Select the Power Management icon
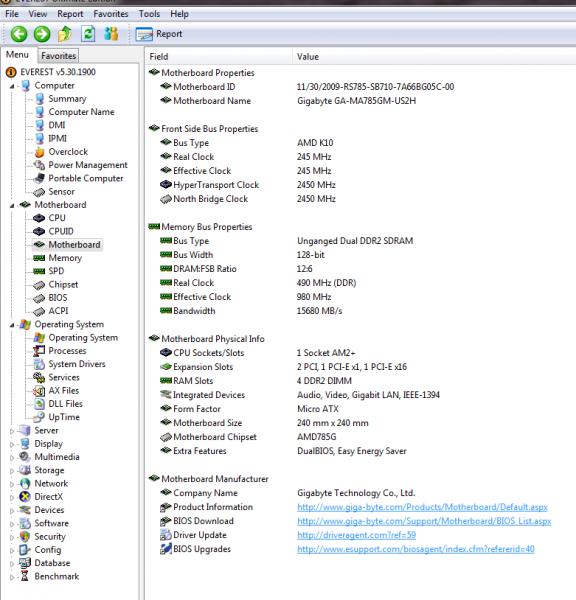The height and width of the screenshot is (600, 576). [39, 165]
